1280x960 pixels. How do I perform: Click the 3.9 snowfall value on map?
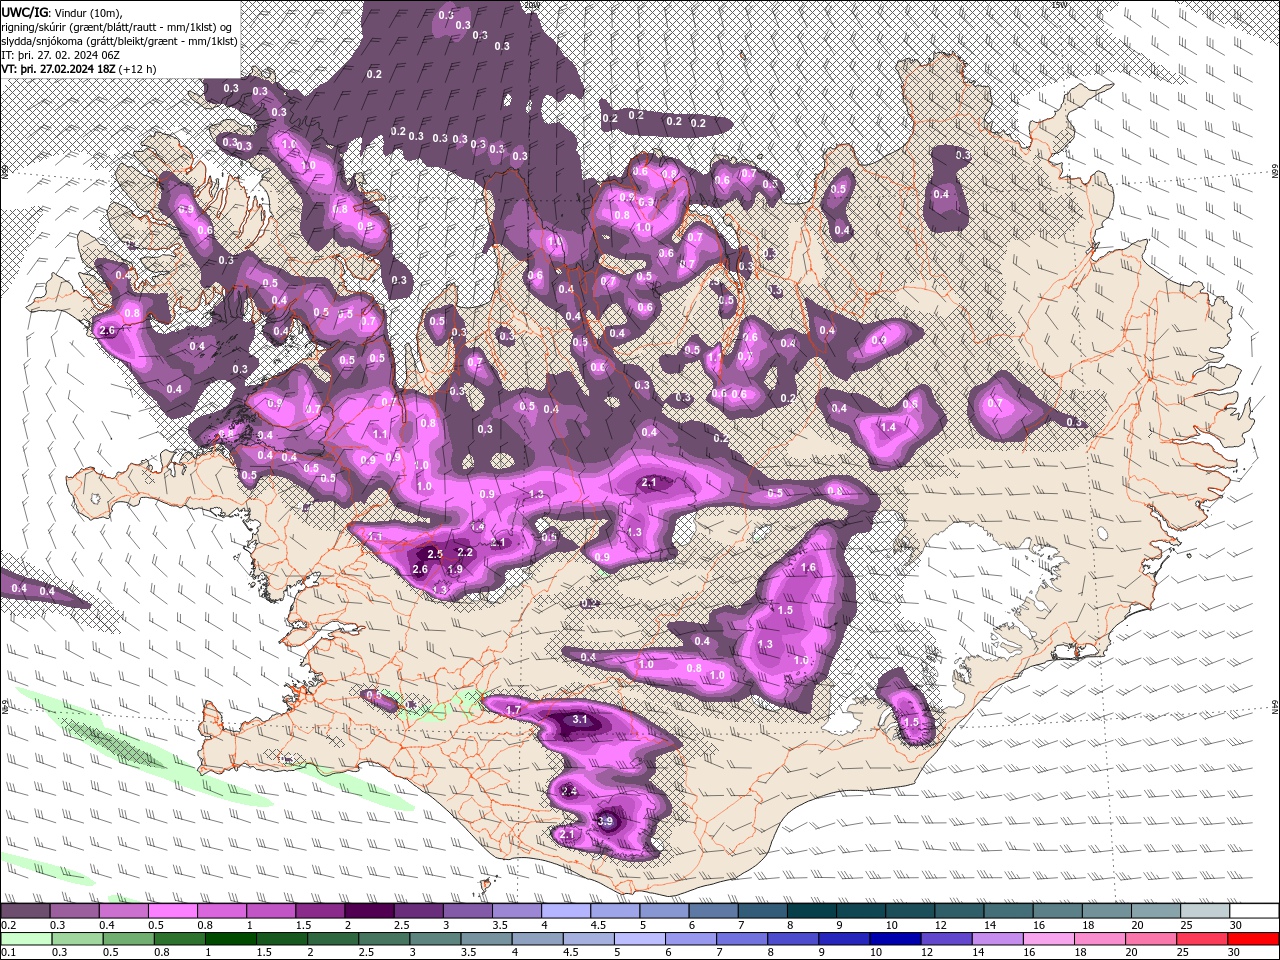point(605,822)
